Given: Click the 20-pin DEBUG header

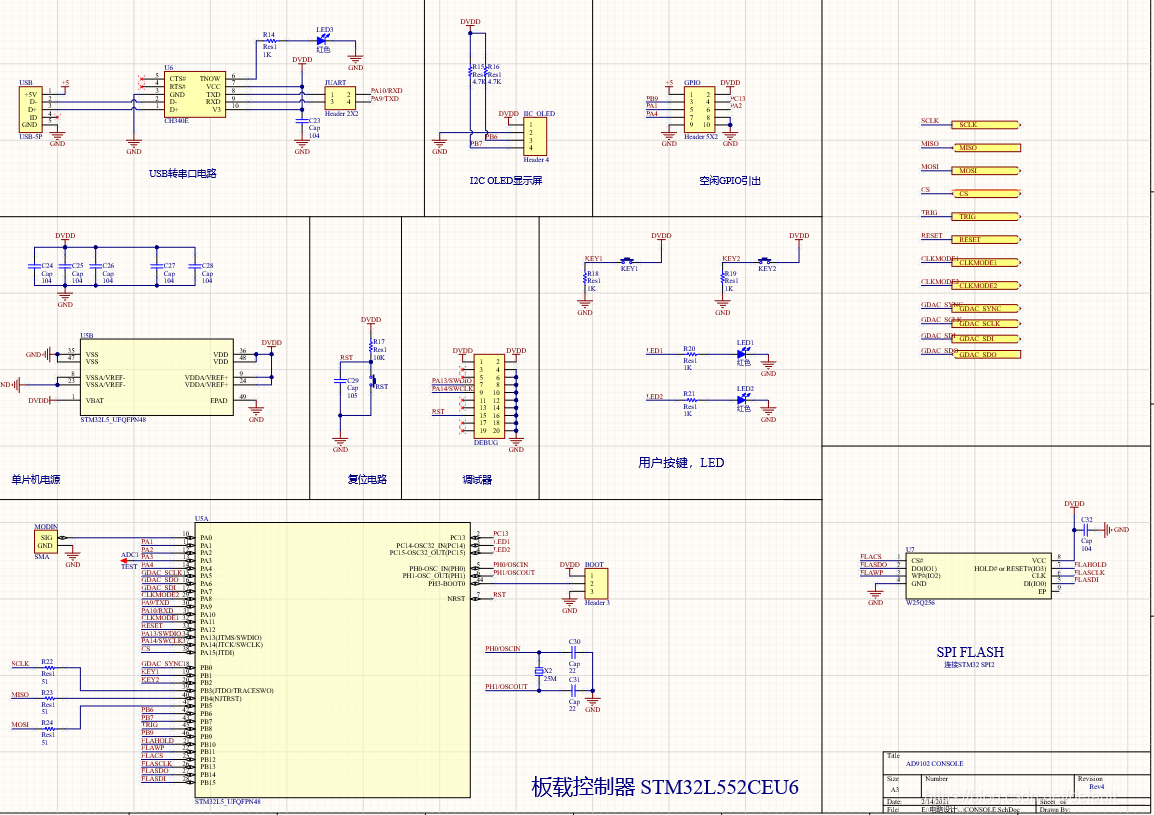Looking at the screenshot, I should click(x=489, y=397).
